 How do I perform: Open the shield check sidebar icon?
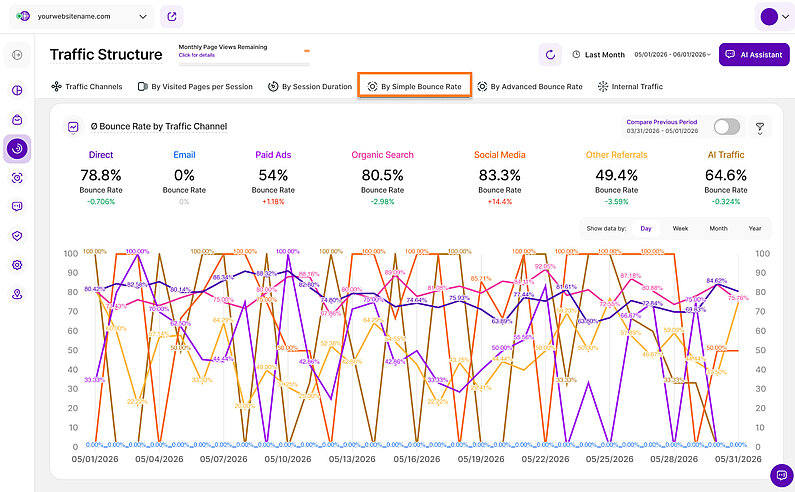point(17,236)
